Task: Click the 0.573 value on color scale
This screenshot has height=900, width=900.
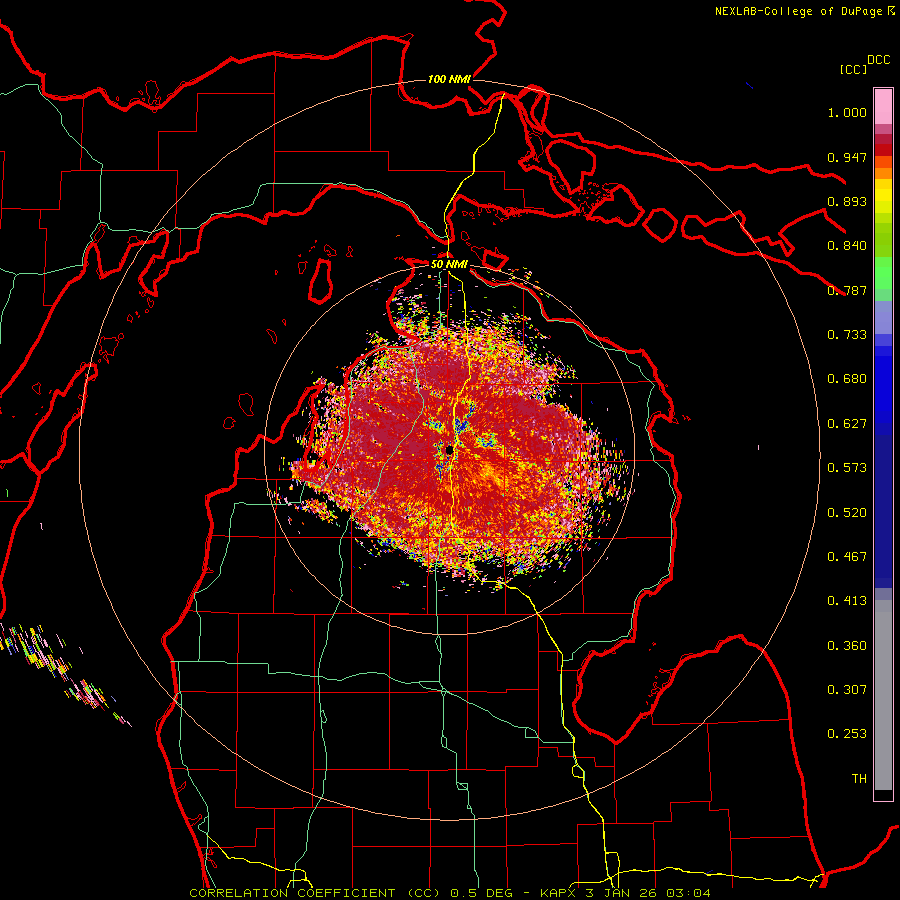Action: point(847,468)
